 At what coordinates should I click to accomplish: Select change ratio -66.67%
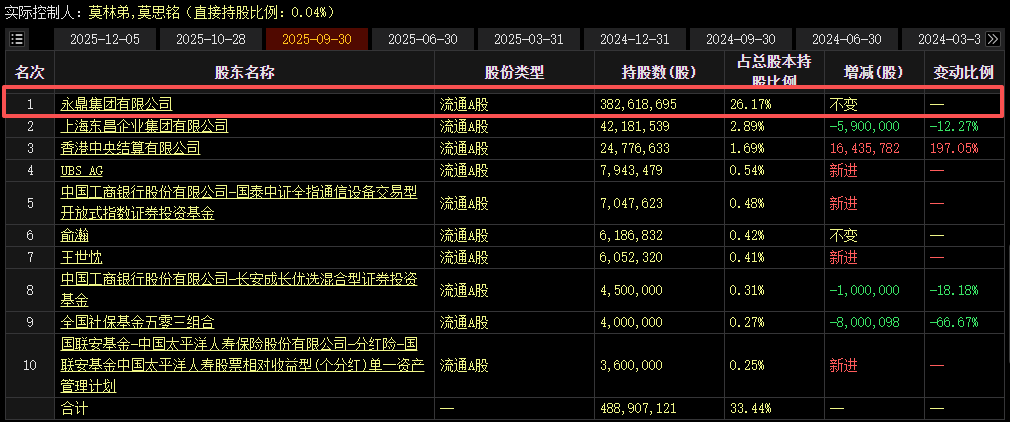pyautogui.click(x=955, y=321)
